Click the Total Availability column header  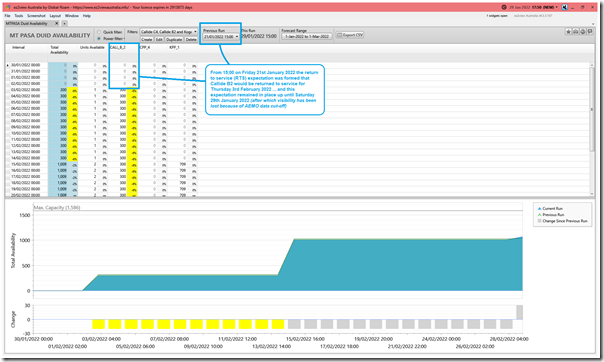pos(59,50)
